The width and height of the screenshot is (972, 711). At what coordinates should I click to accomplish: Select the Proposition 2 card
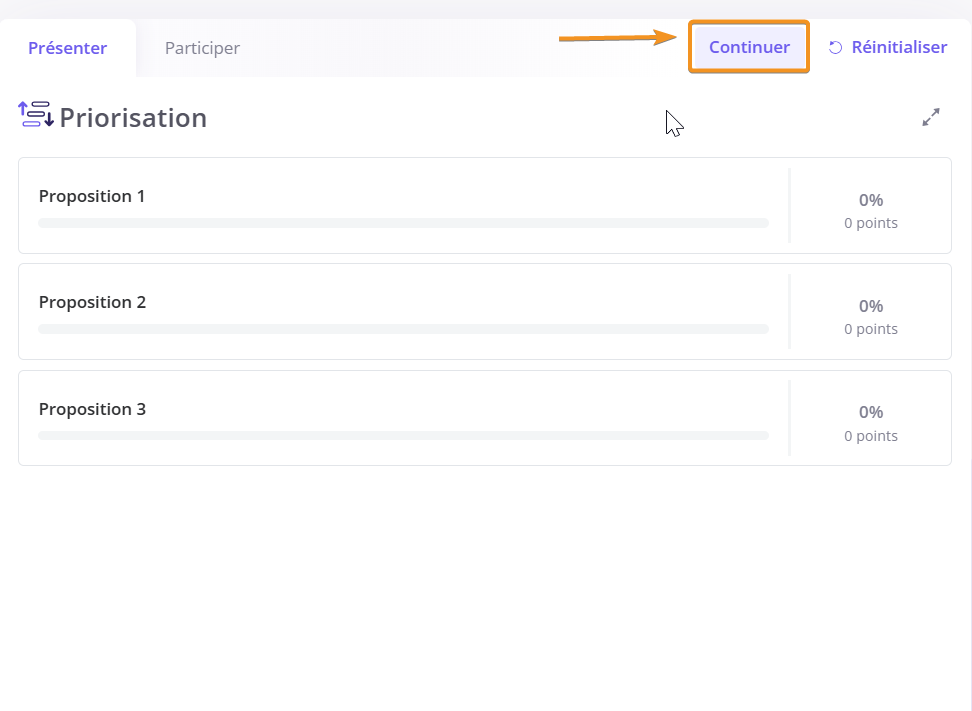coord(485,312)
